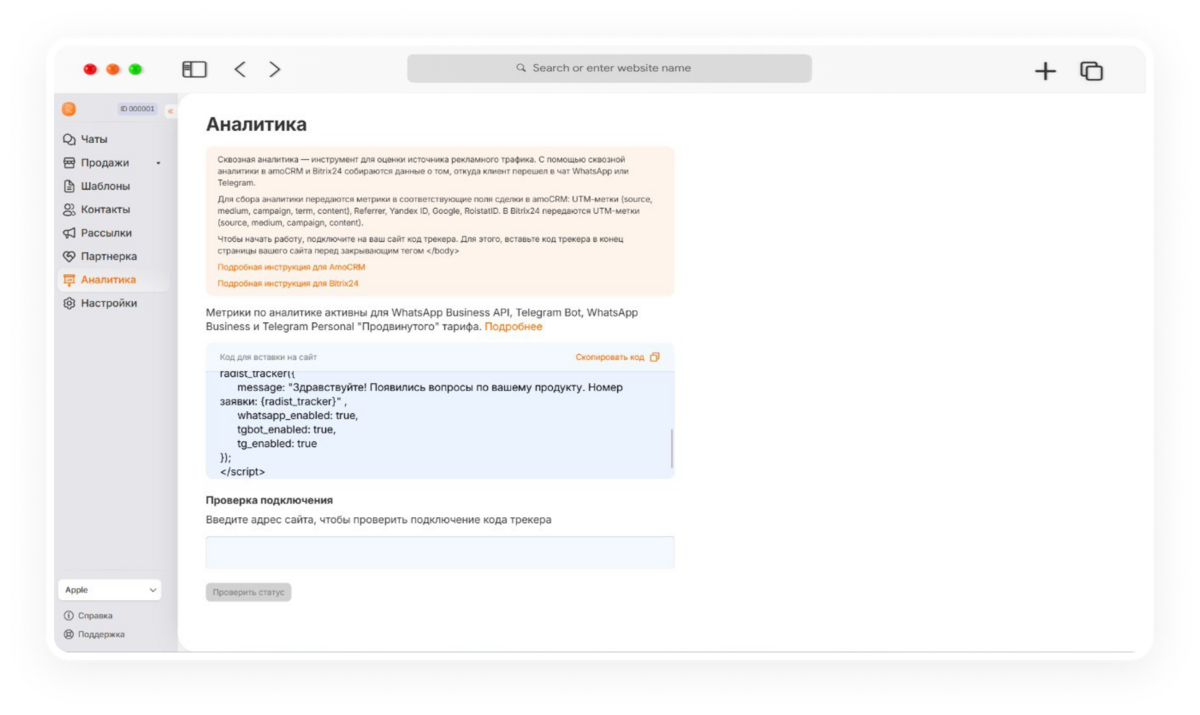This screenshot has height=715, width=1200.
Task: Click the search magnifier in address bar
Action: pos(521,68)
